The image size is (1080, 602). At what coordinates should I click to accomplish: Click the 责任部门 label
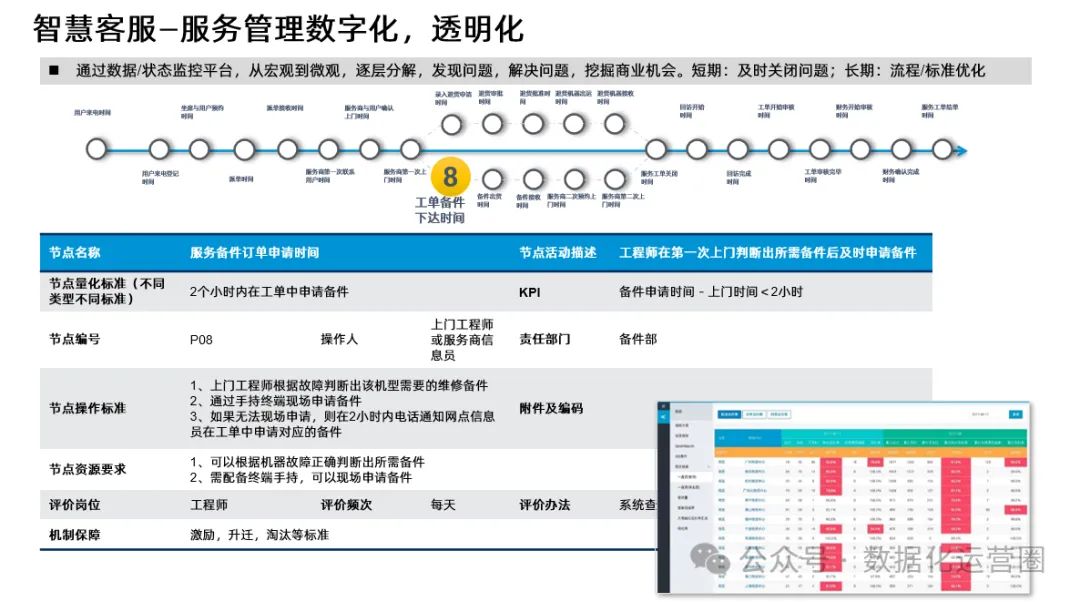(x=545, y=339)
